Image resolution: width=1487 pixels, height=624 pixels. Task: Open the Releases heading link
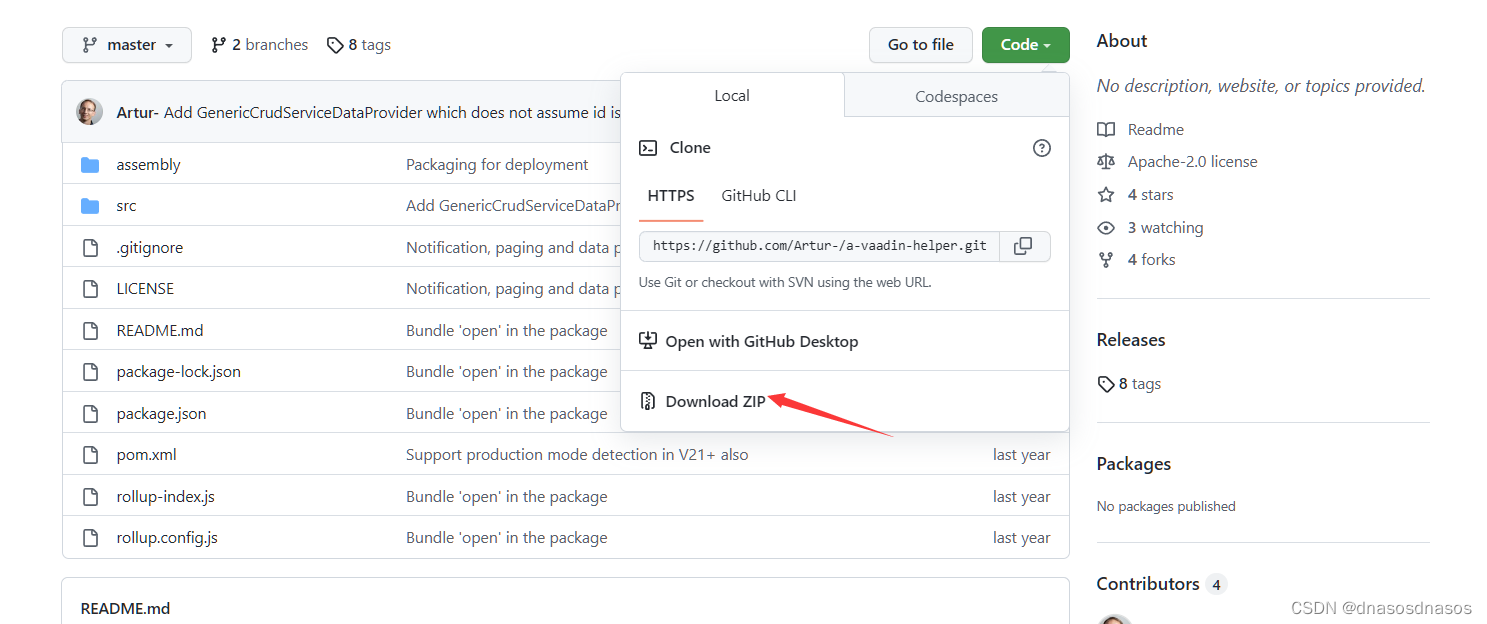click(1131, 340)
